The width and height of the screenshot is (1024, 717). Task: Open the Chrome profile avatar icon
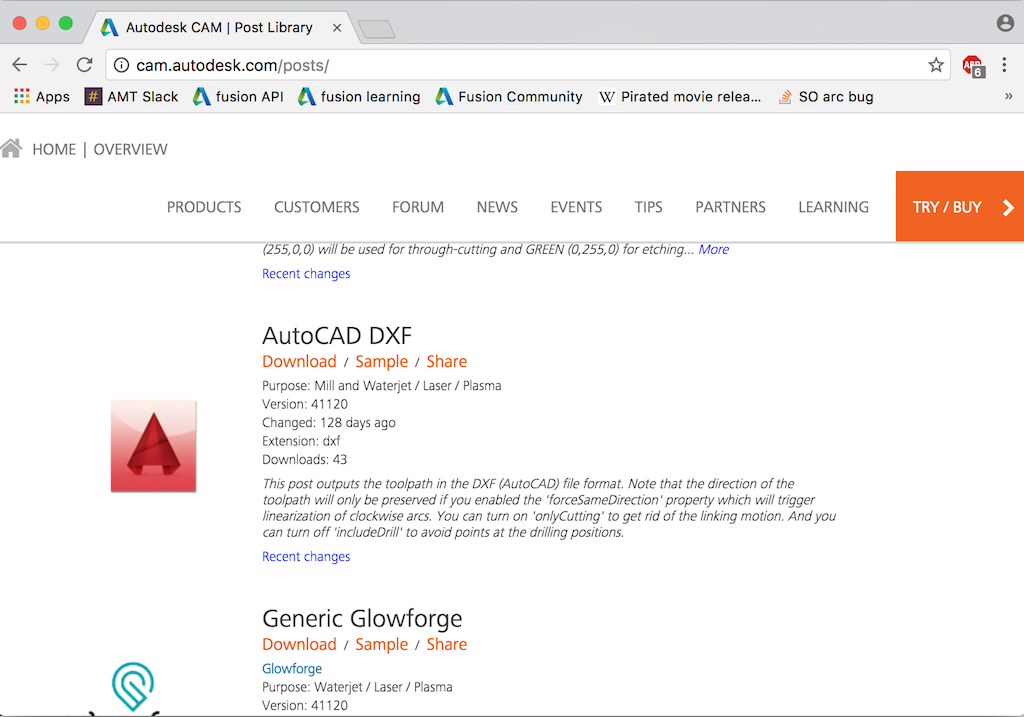[x=1005, y=24]
